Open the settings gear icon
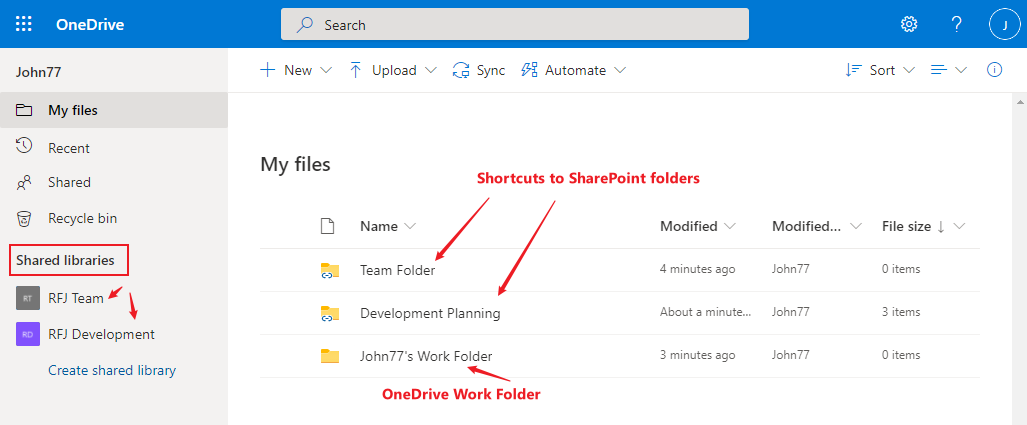 tap(908, 25)
